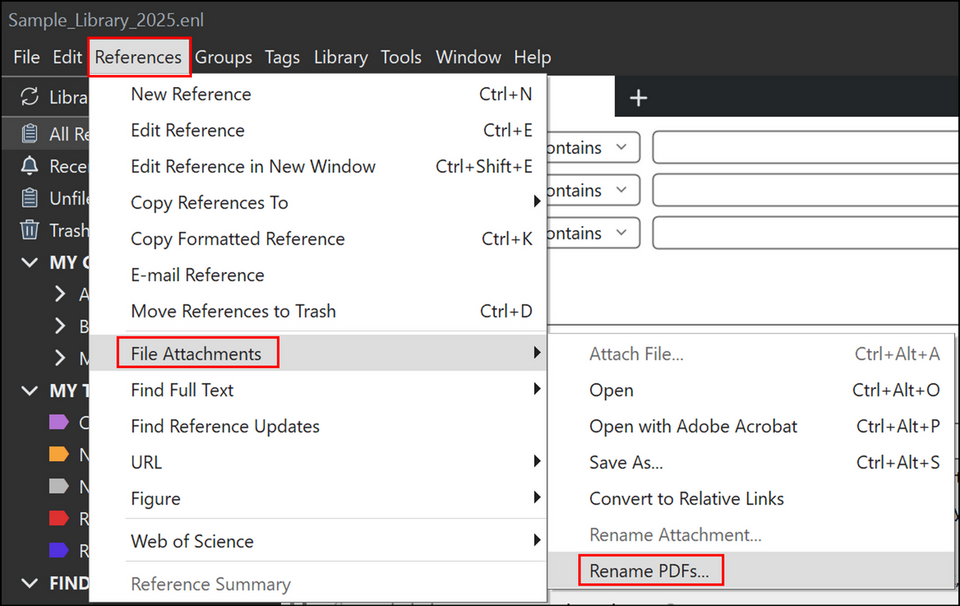Choose Rename PDFs... from the submenu
Image resolution: width=960 pixels, height=606 pixels.
(x=649, y=571)
